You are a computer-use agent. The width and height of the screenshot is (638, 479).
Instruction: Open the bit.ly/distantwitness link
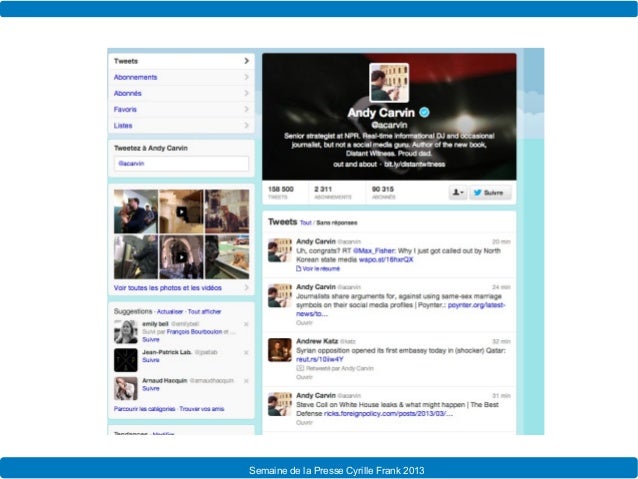click(415, 164)
